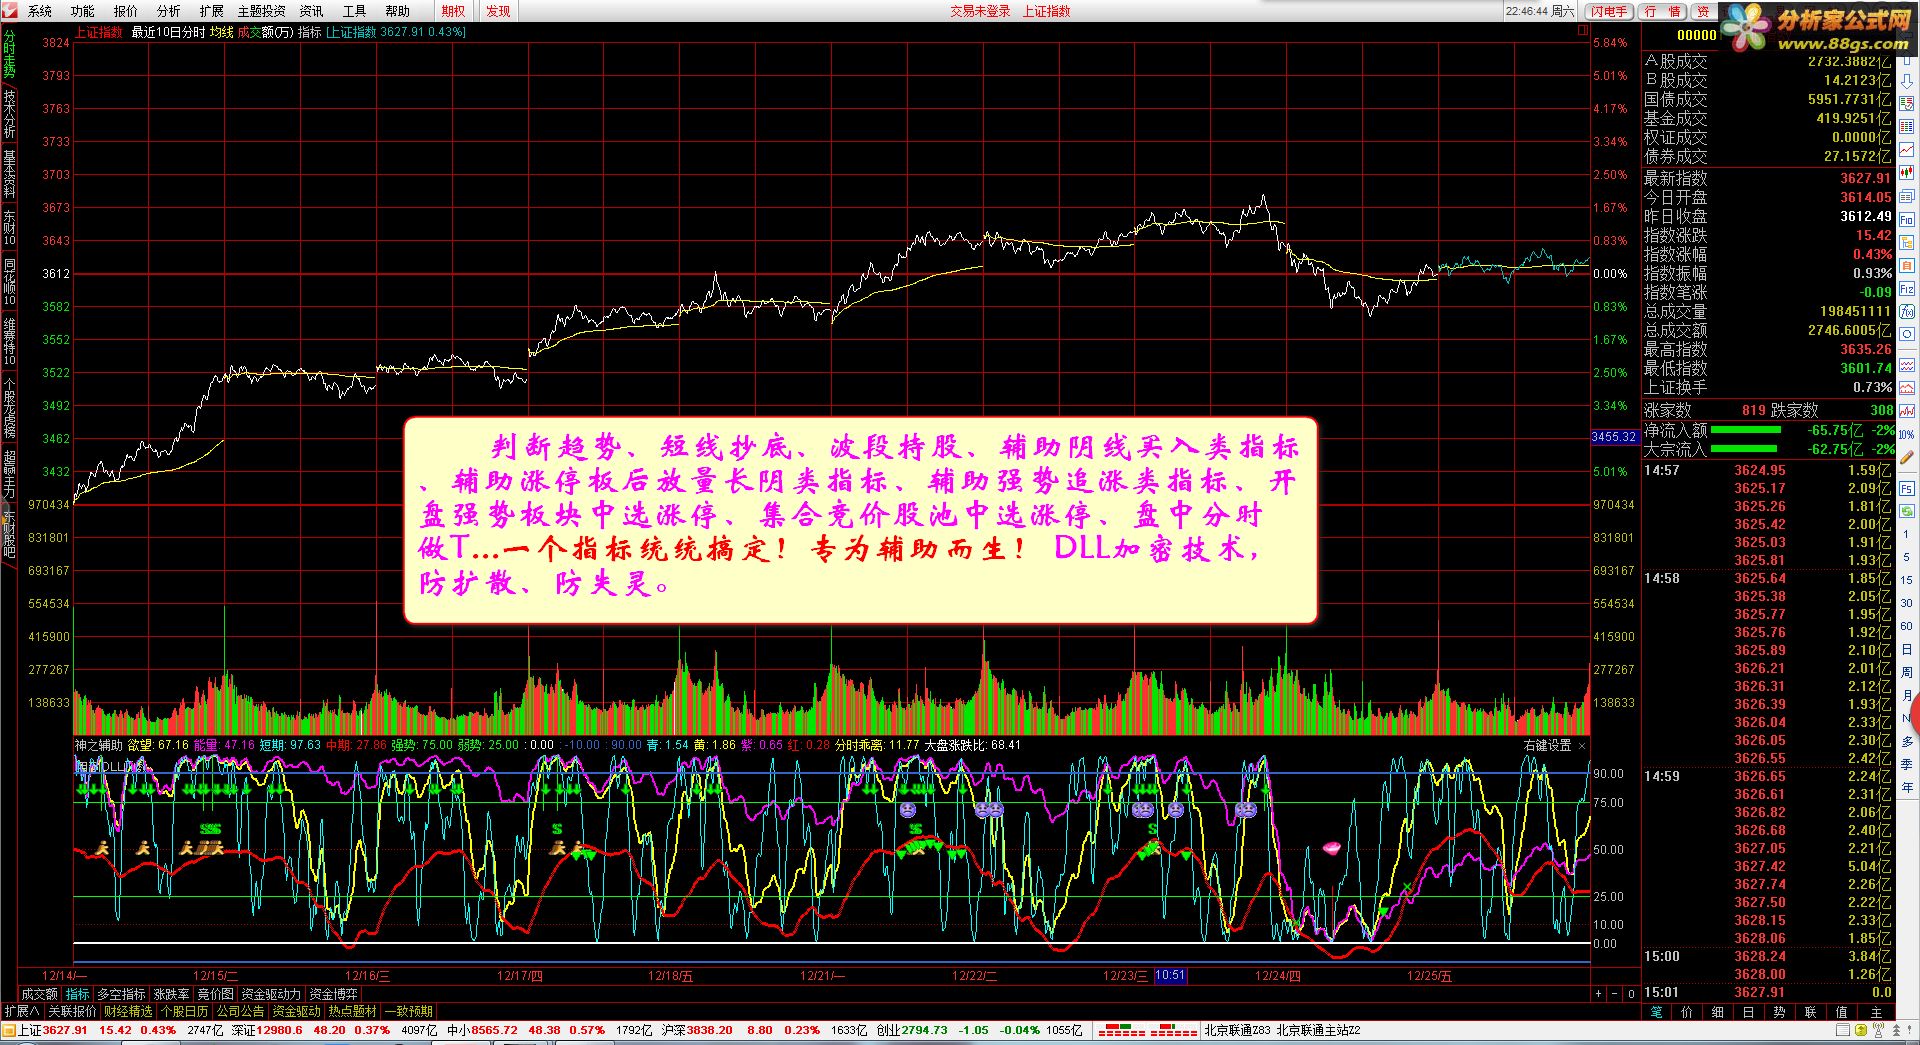Click the + zoom button below chart

pyautogui.click(x=1599, y=994)
